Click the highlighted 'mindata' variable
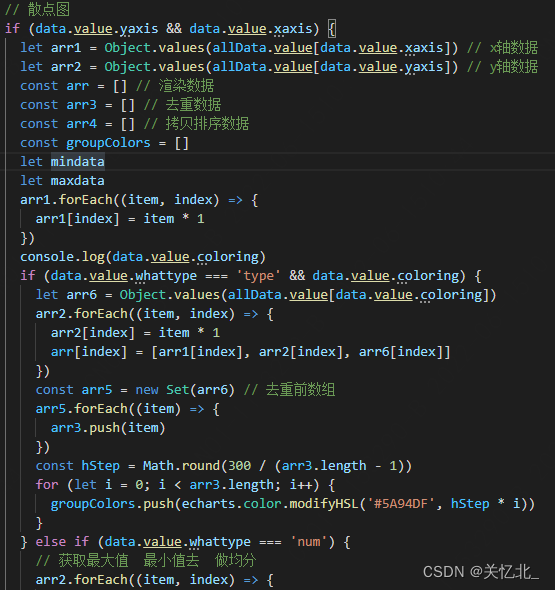The height and width of the screenshot is (590, 555). click(x=78, y=162)
